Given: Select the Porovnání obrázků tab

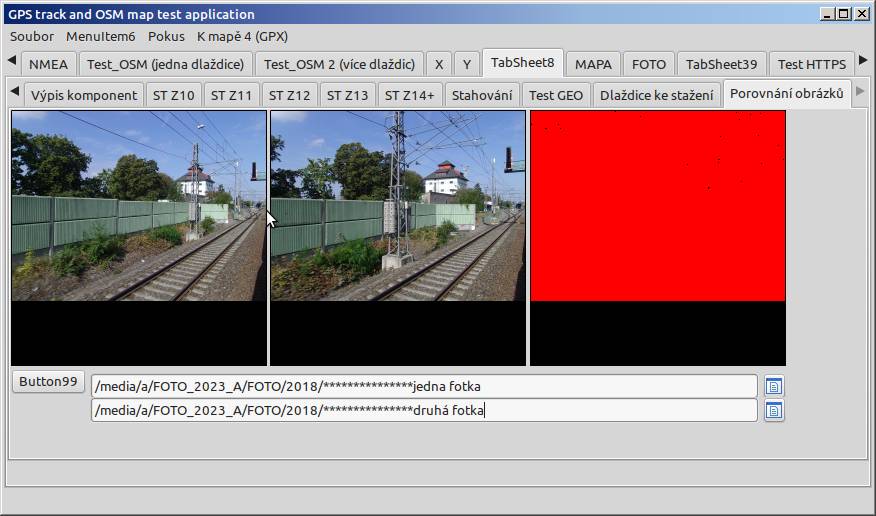Looking at the screenshot, I should tap(787, 94).
